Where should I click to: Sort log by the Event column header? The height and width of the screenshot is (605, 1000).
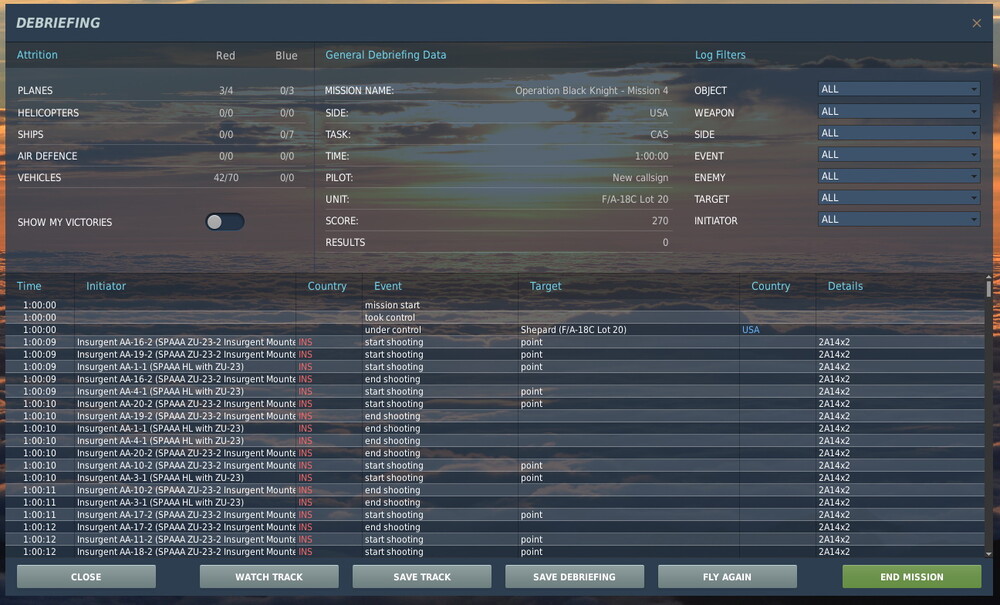388,286
